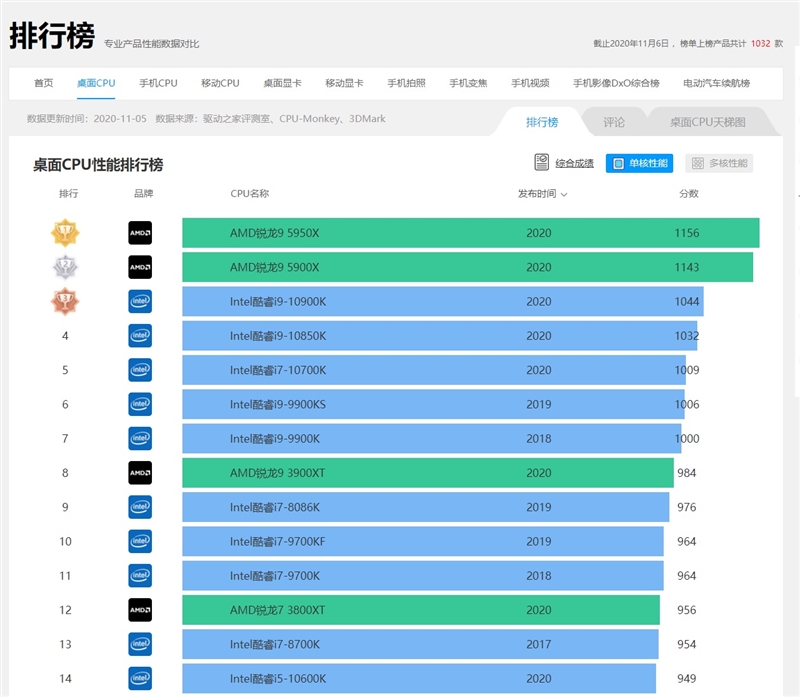Click the 品牌 column header
800x697 pixels.
click(143, 193)
